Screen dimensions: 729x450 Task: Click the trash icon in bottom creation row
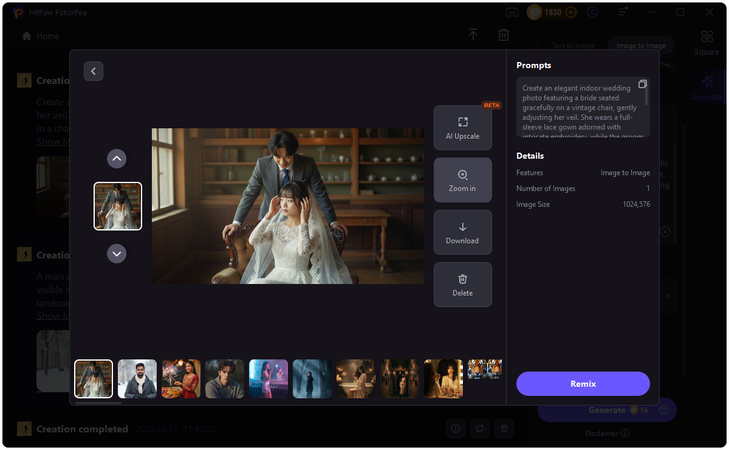click(504, 429)
